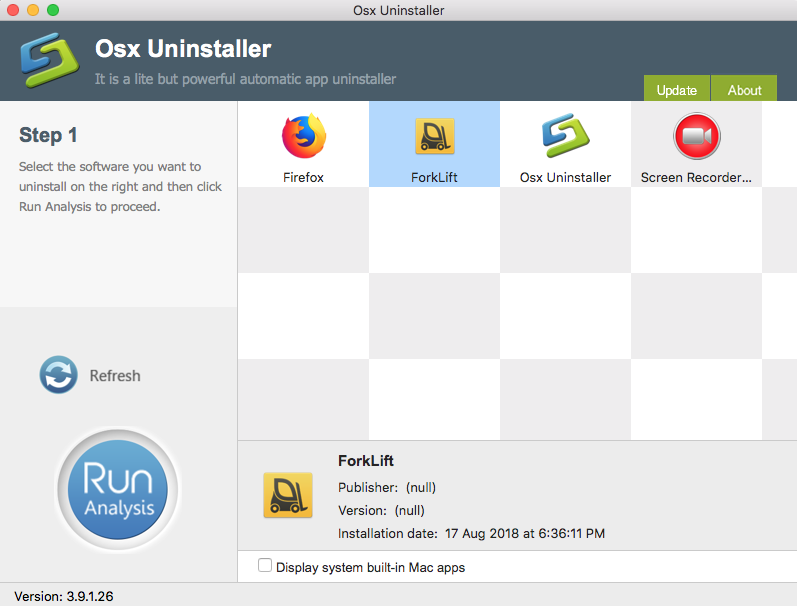Screen dimensions: 797x606
Task: Click the ForkLift title in details panel
Action: [366, 461]
